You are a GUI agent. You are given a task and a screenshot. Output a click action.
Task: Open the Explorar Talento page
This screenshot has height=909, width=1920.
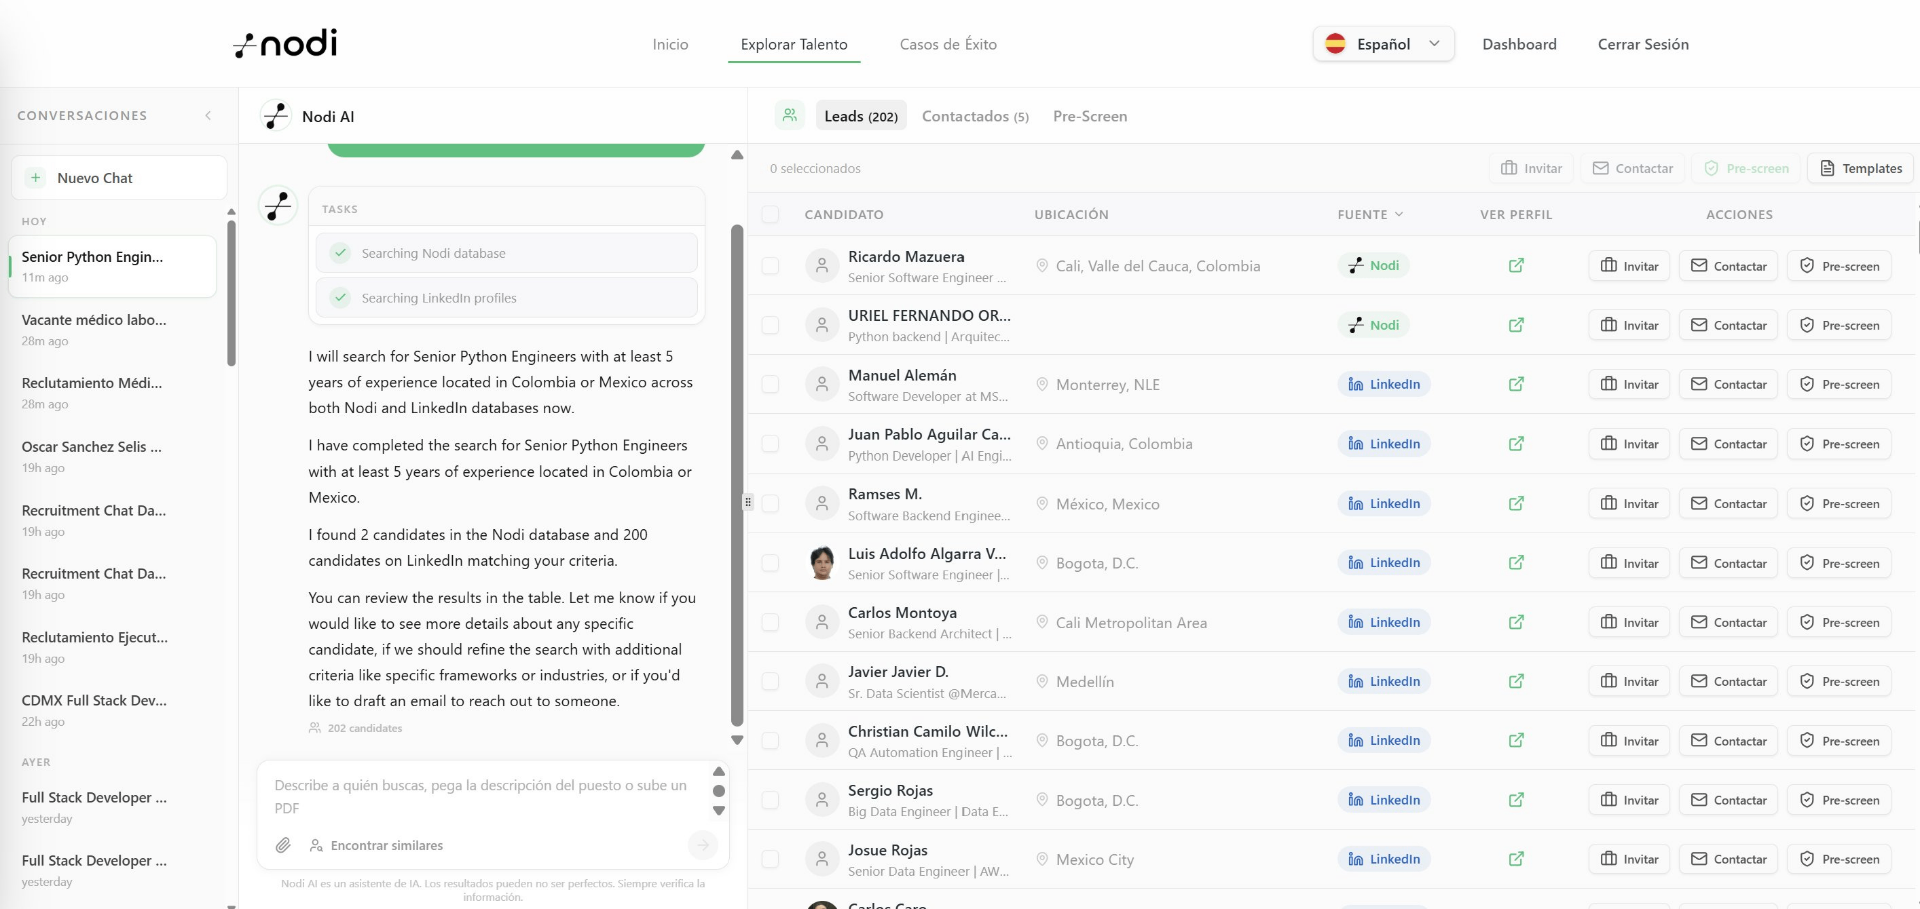click(794, 44)
